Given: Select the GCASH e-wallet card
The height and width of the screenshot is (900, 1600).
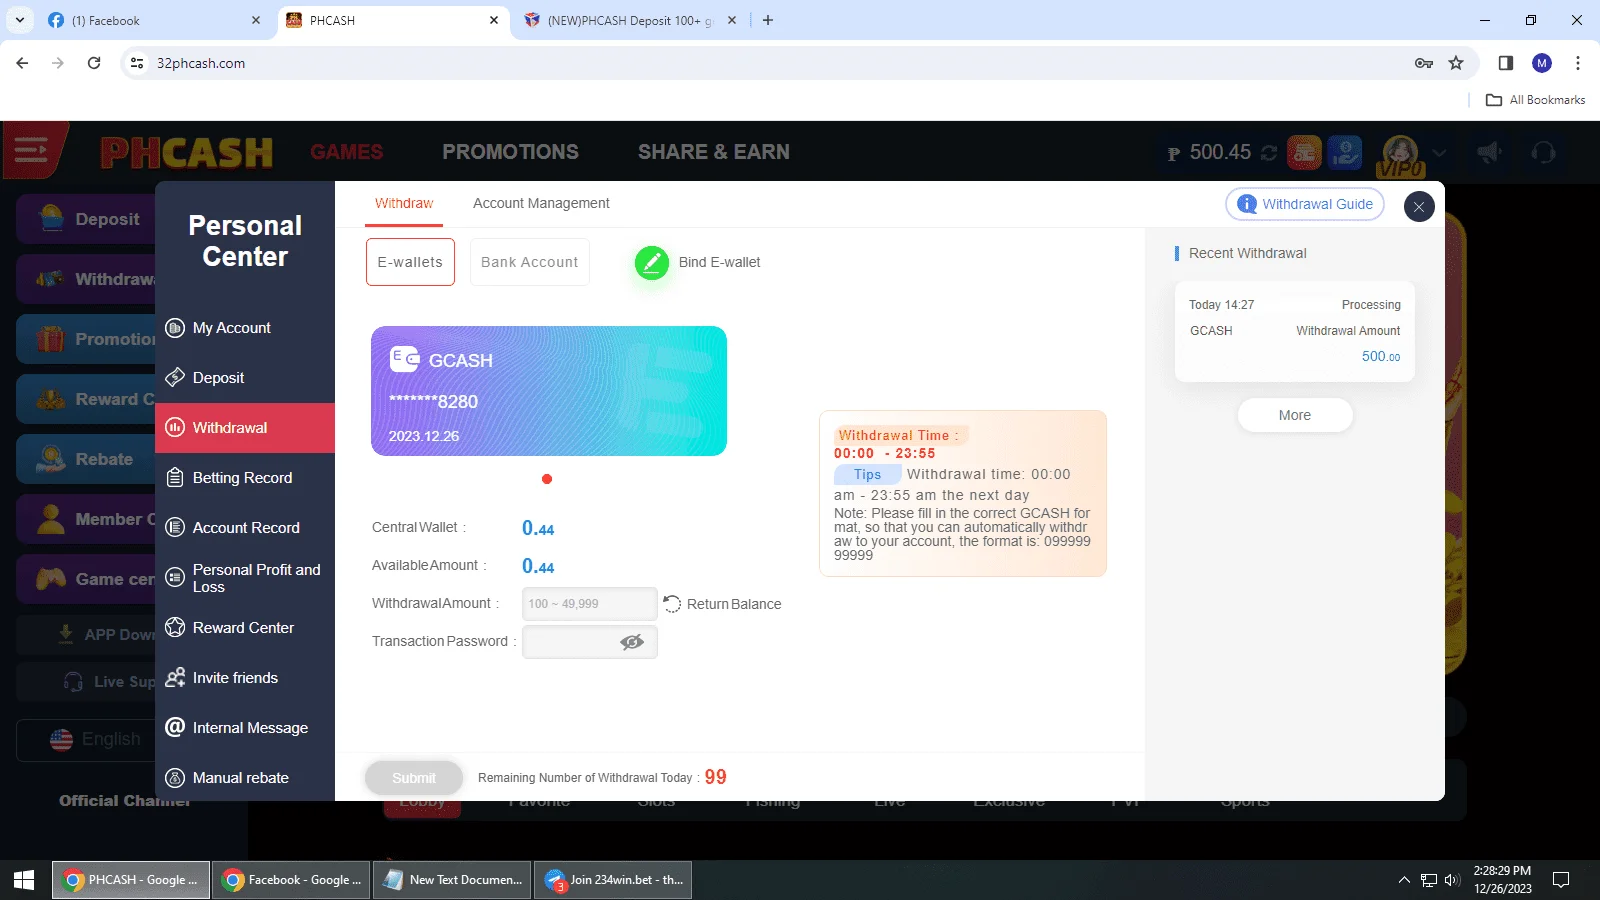Looking at the screenshot, I should (x=549, y=391).
